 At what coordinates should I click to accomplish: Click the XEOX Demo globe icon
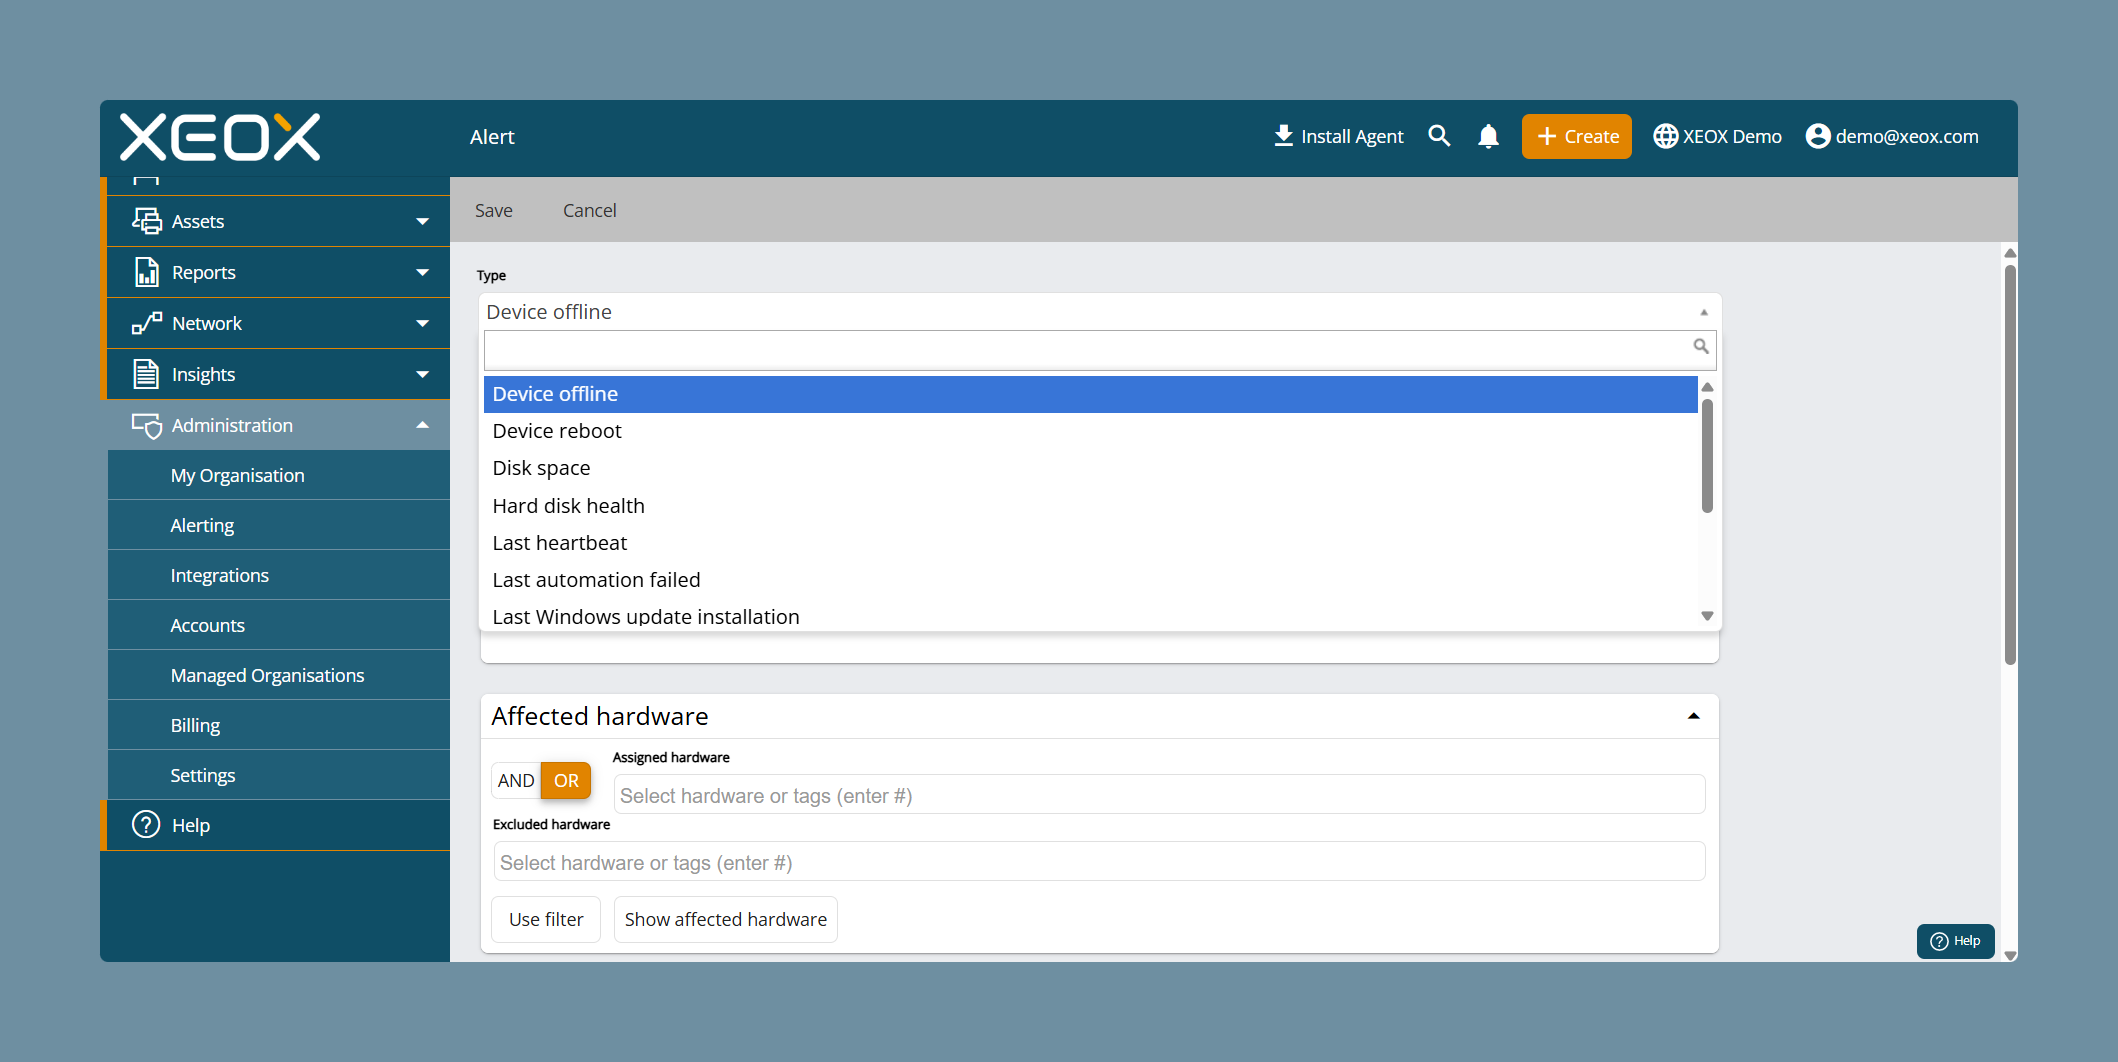pos(1665,136)
